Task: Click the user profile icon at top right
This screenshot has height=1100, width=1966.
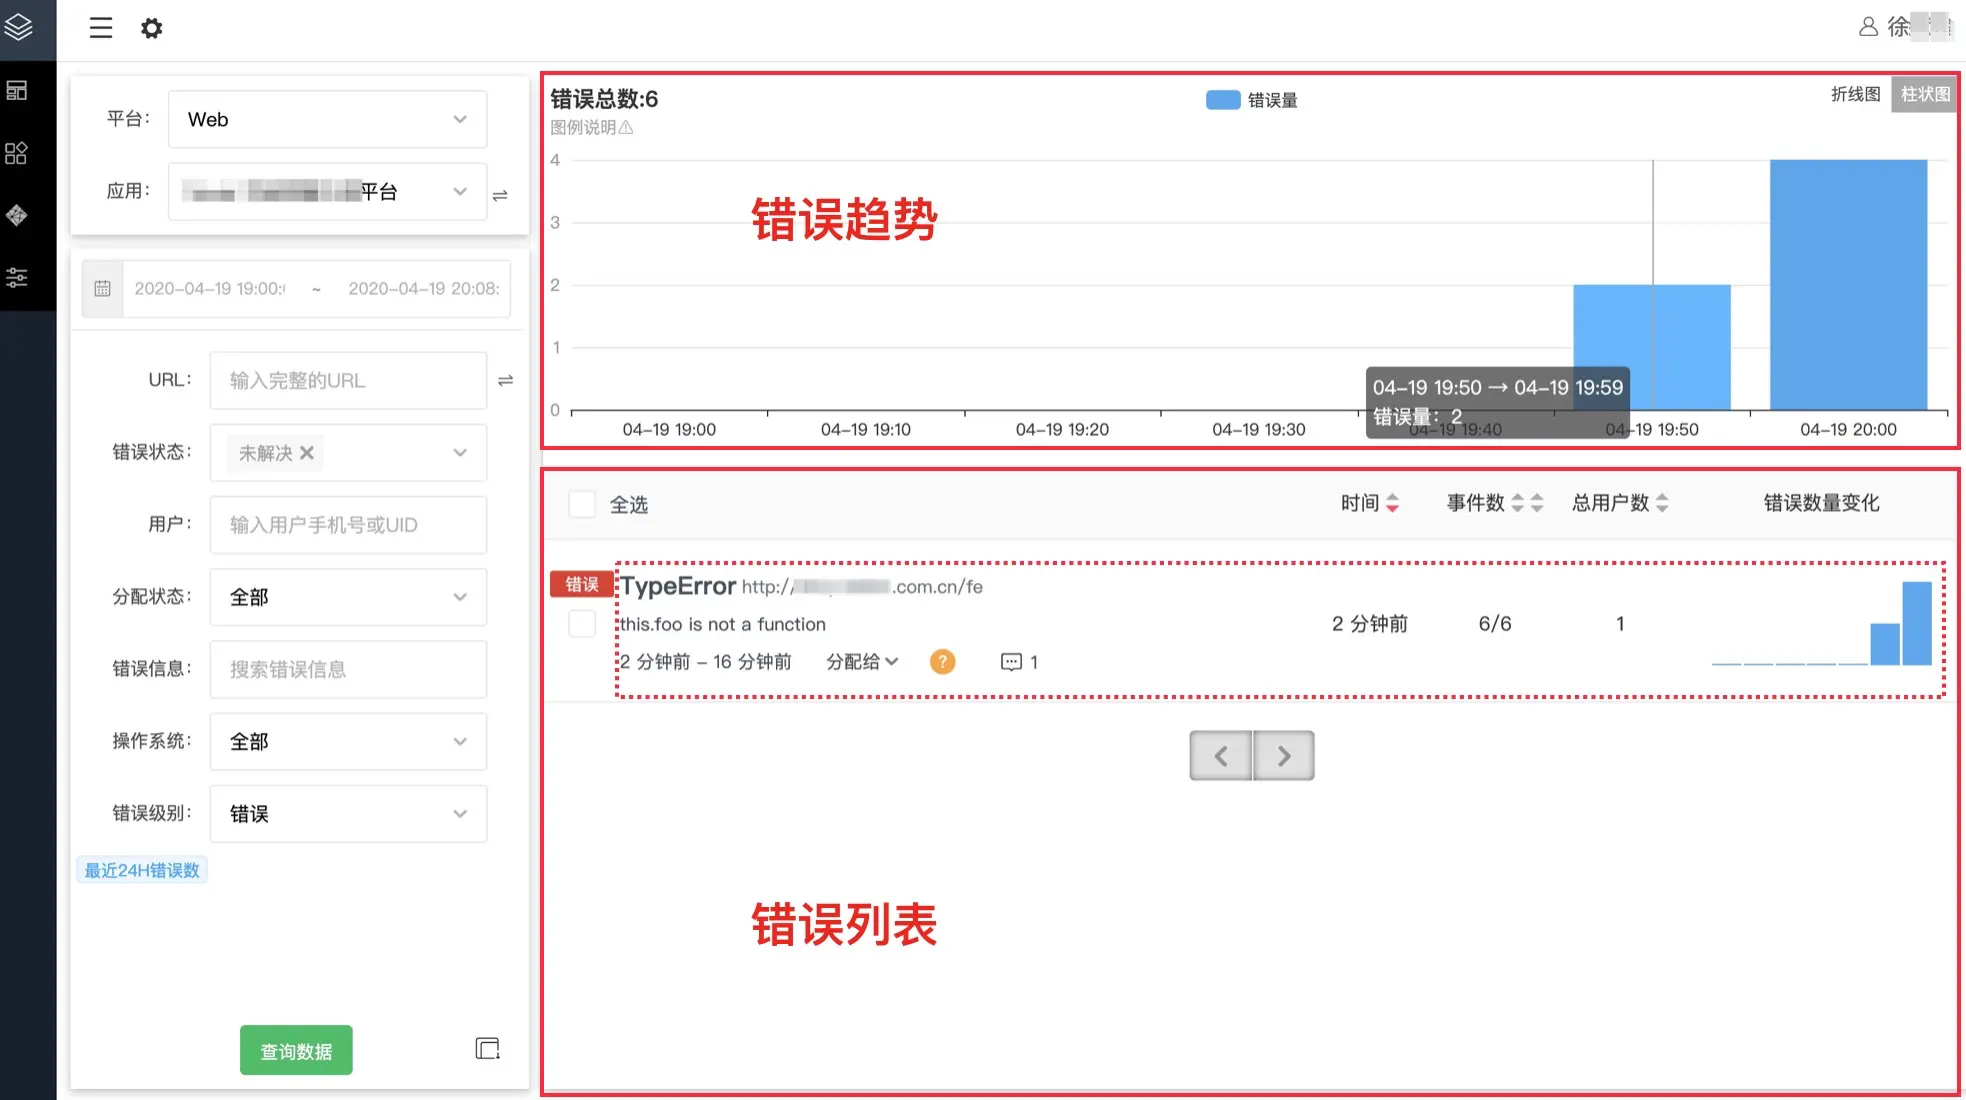Action: pos(1867,27)
